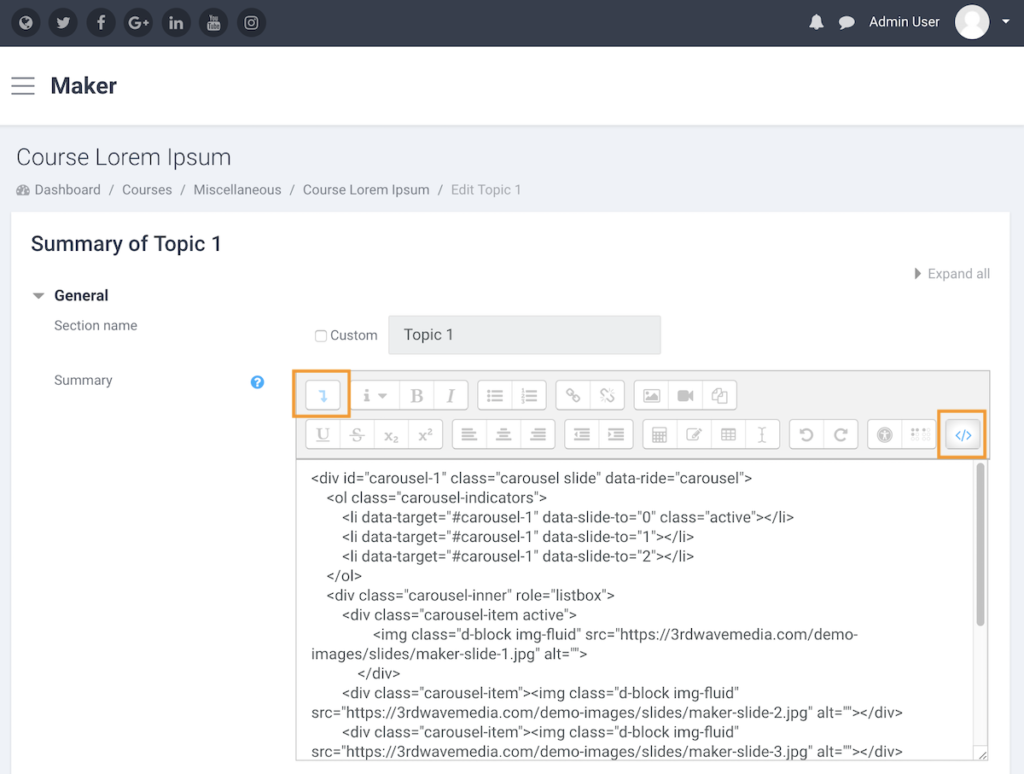This screenshot has width=1024, height=774.
Task: Open the paragraph styles dropdown
Action: pos(374,395)
